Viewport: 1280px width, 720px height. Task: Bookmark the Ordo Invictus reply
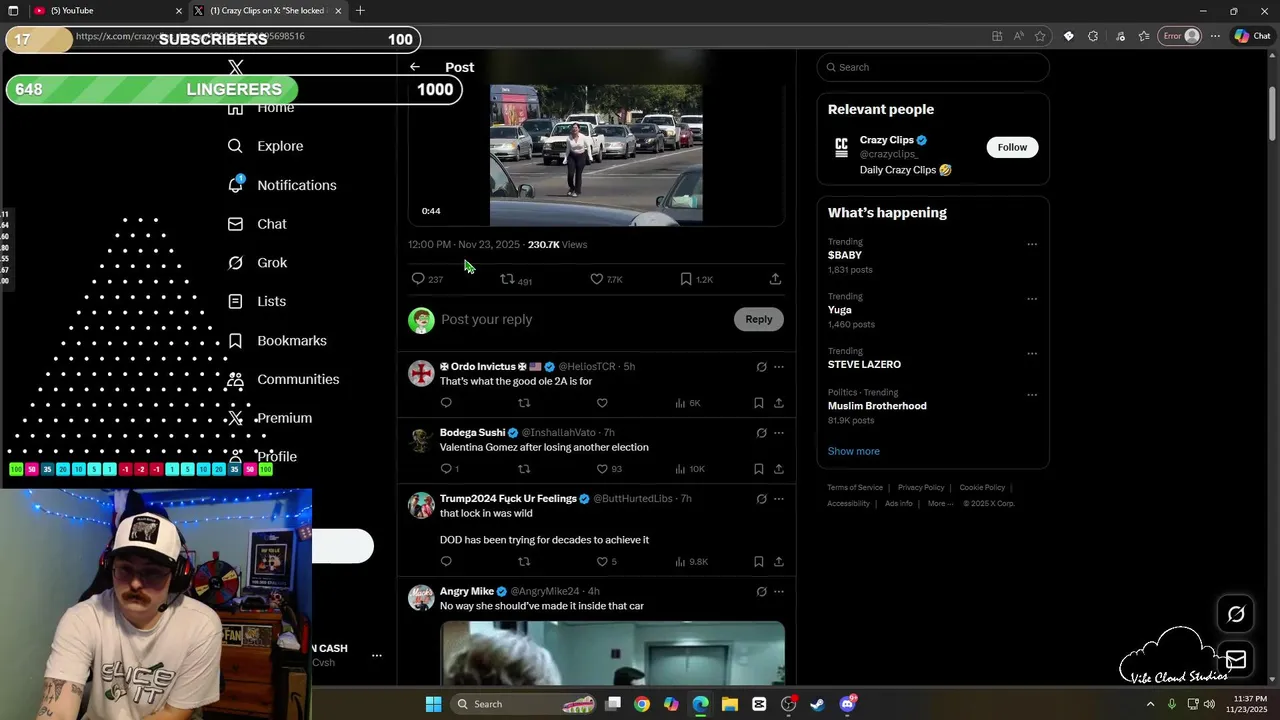[759, 403]
